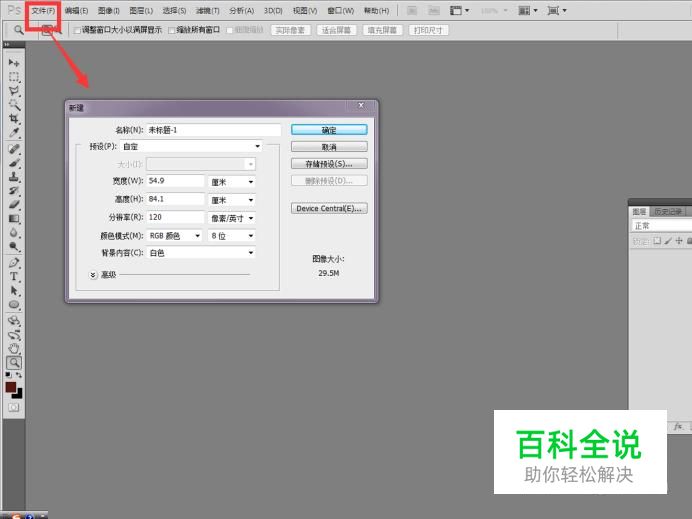Open the foreground color picker
Image resolution: width=692 pixels, height=519 pixels.
(x=11, y=387)
